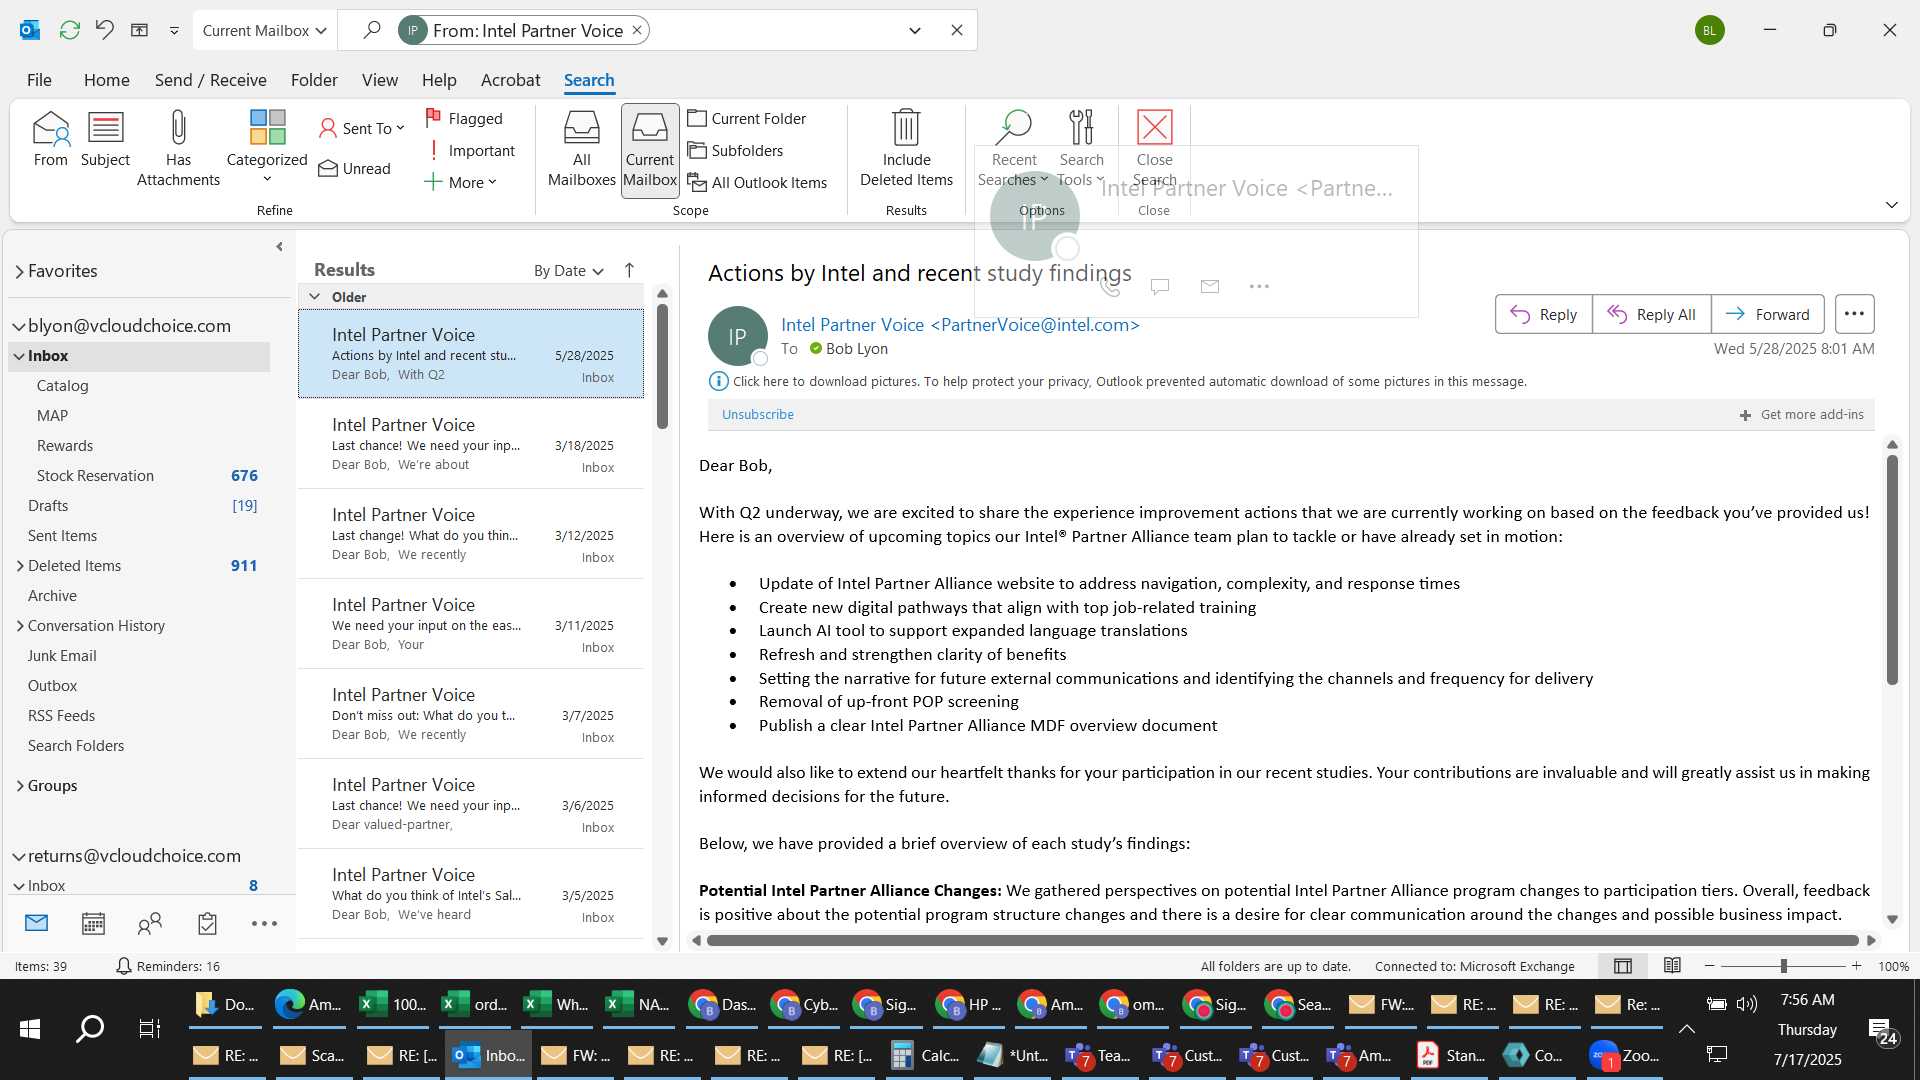
Task: Reverse sort order arrow in Results
Action: pos(629,270)
